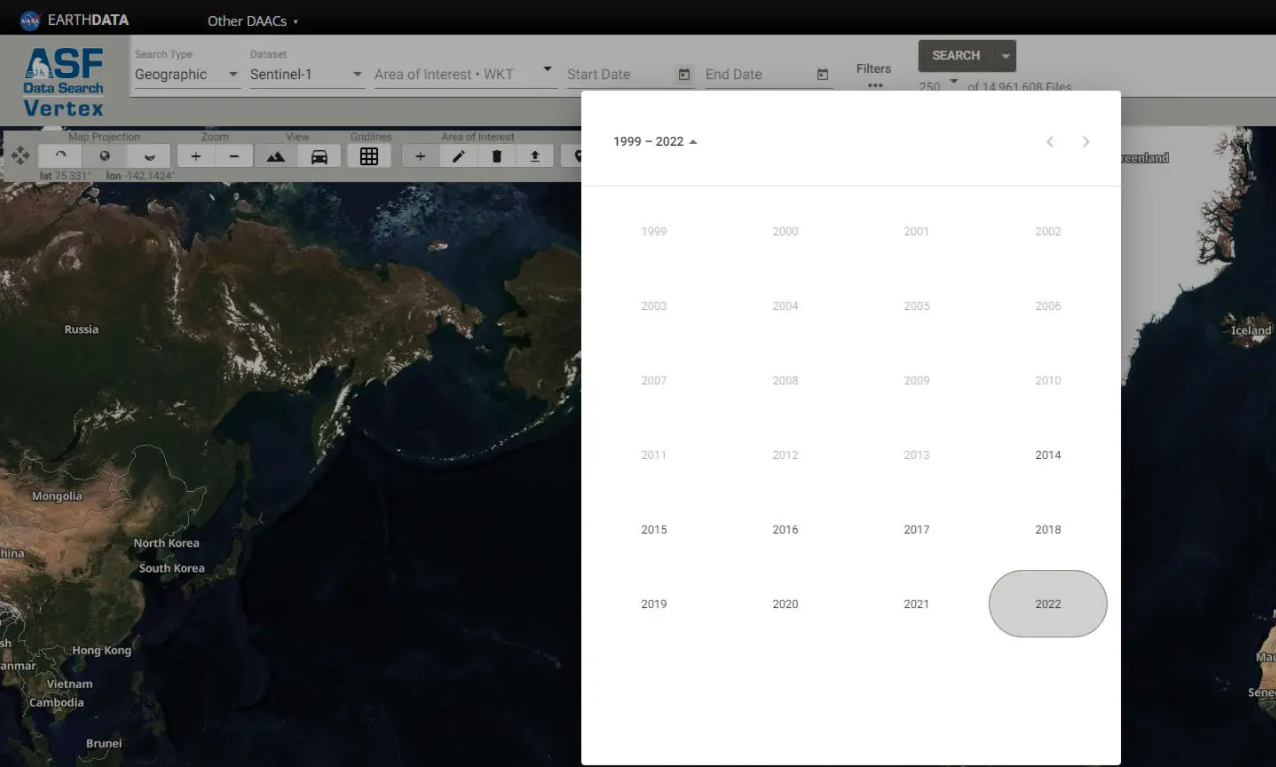Screen dimensions: 1276x767
Task: Open the Start Date calendar icon
Action: [684, 75]
